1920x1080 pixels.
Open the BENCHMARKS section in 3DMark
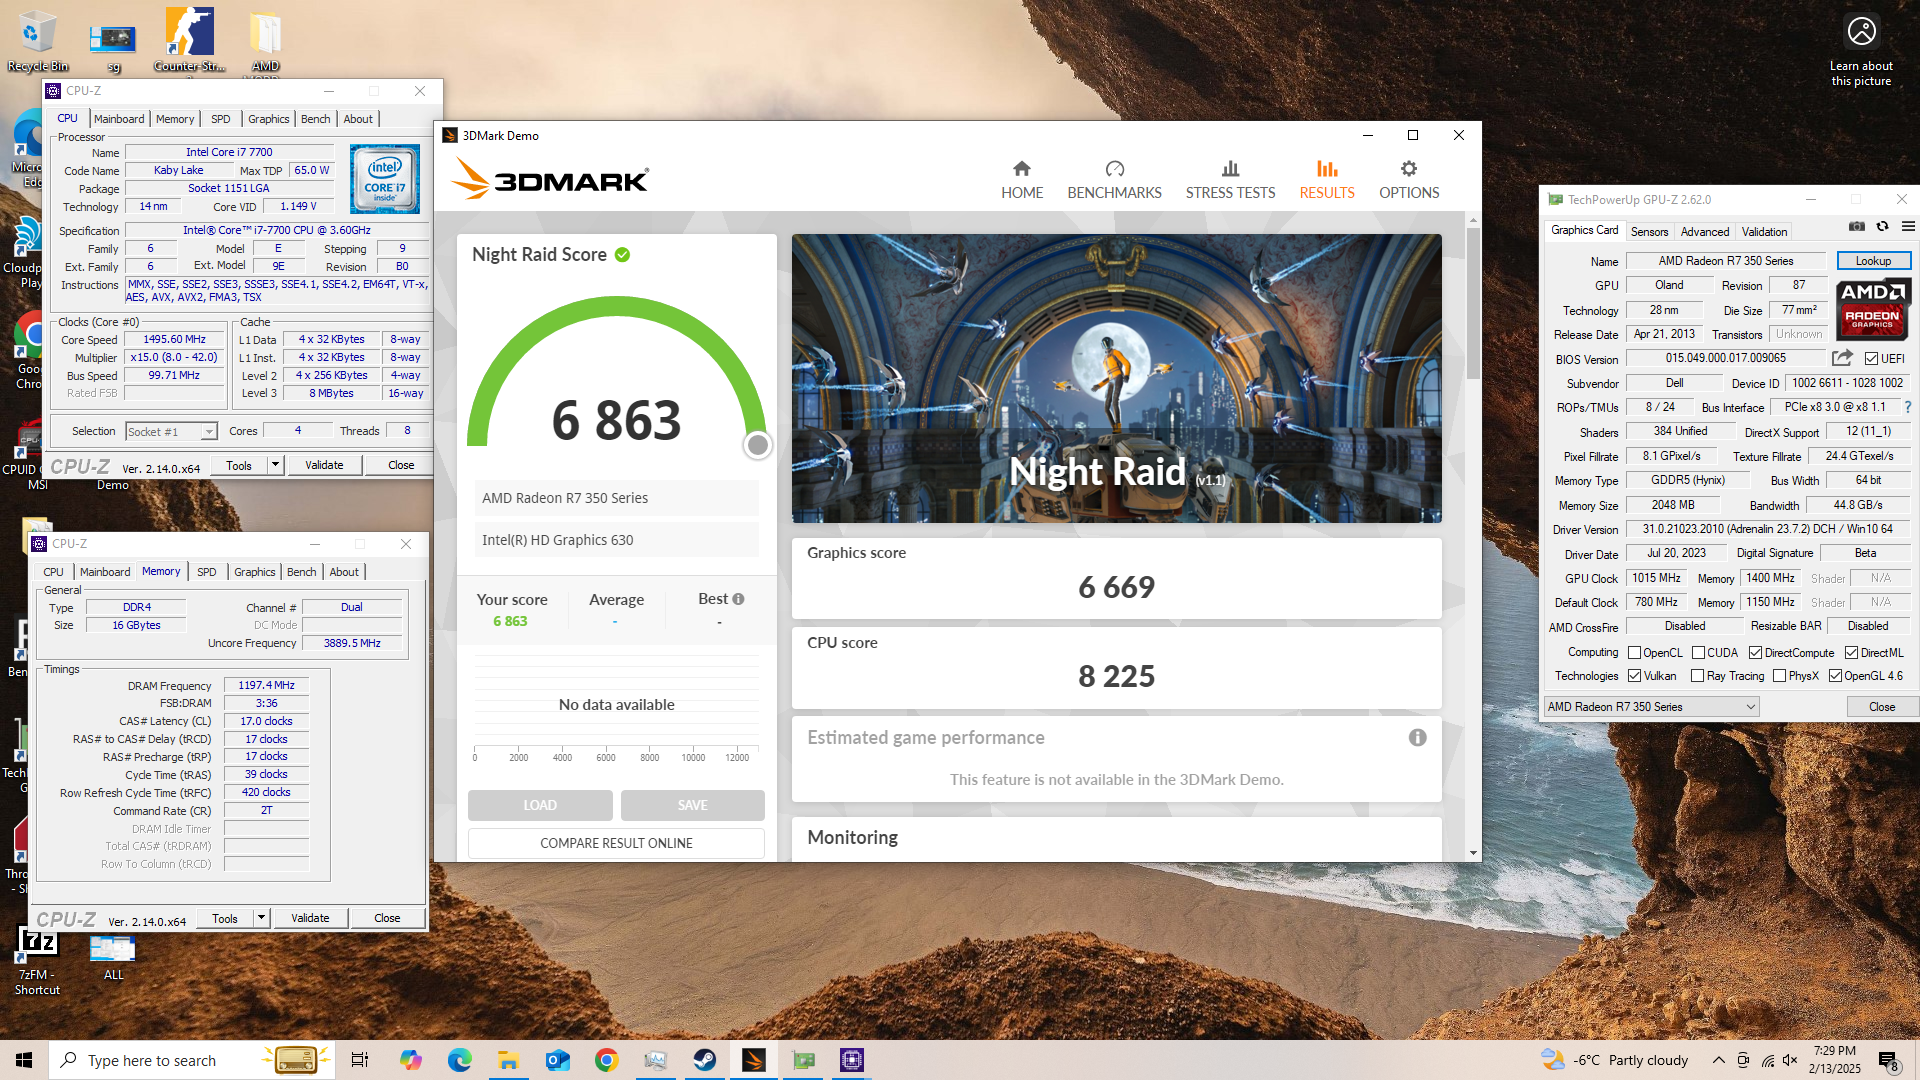(1114, 180)
